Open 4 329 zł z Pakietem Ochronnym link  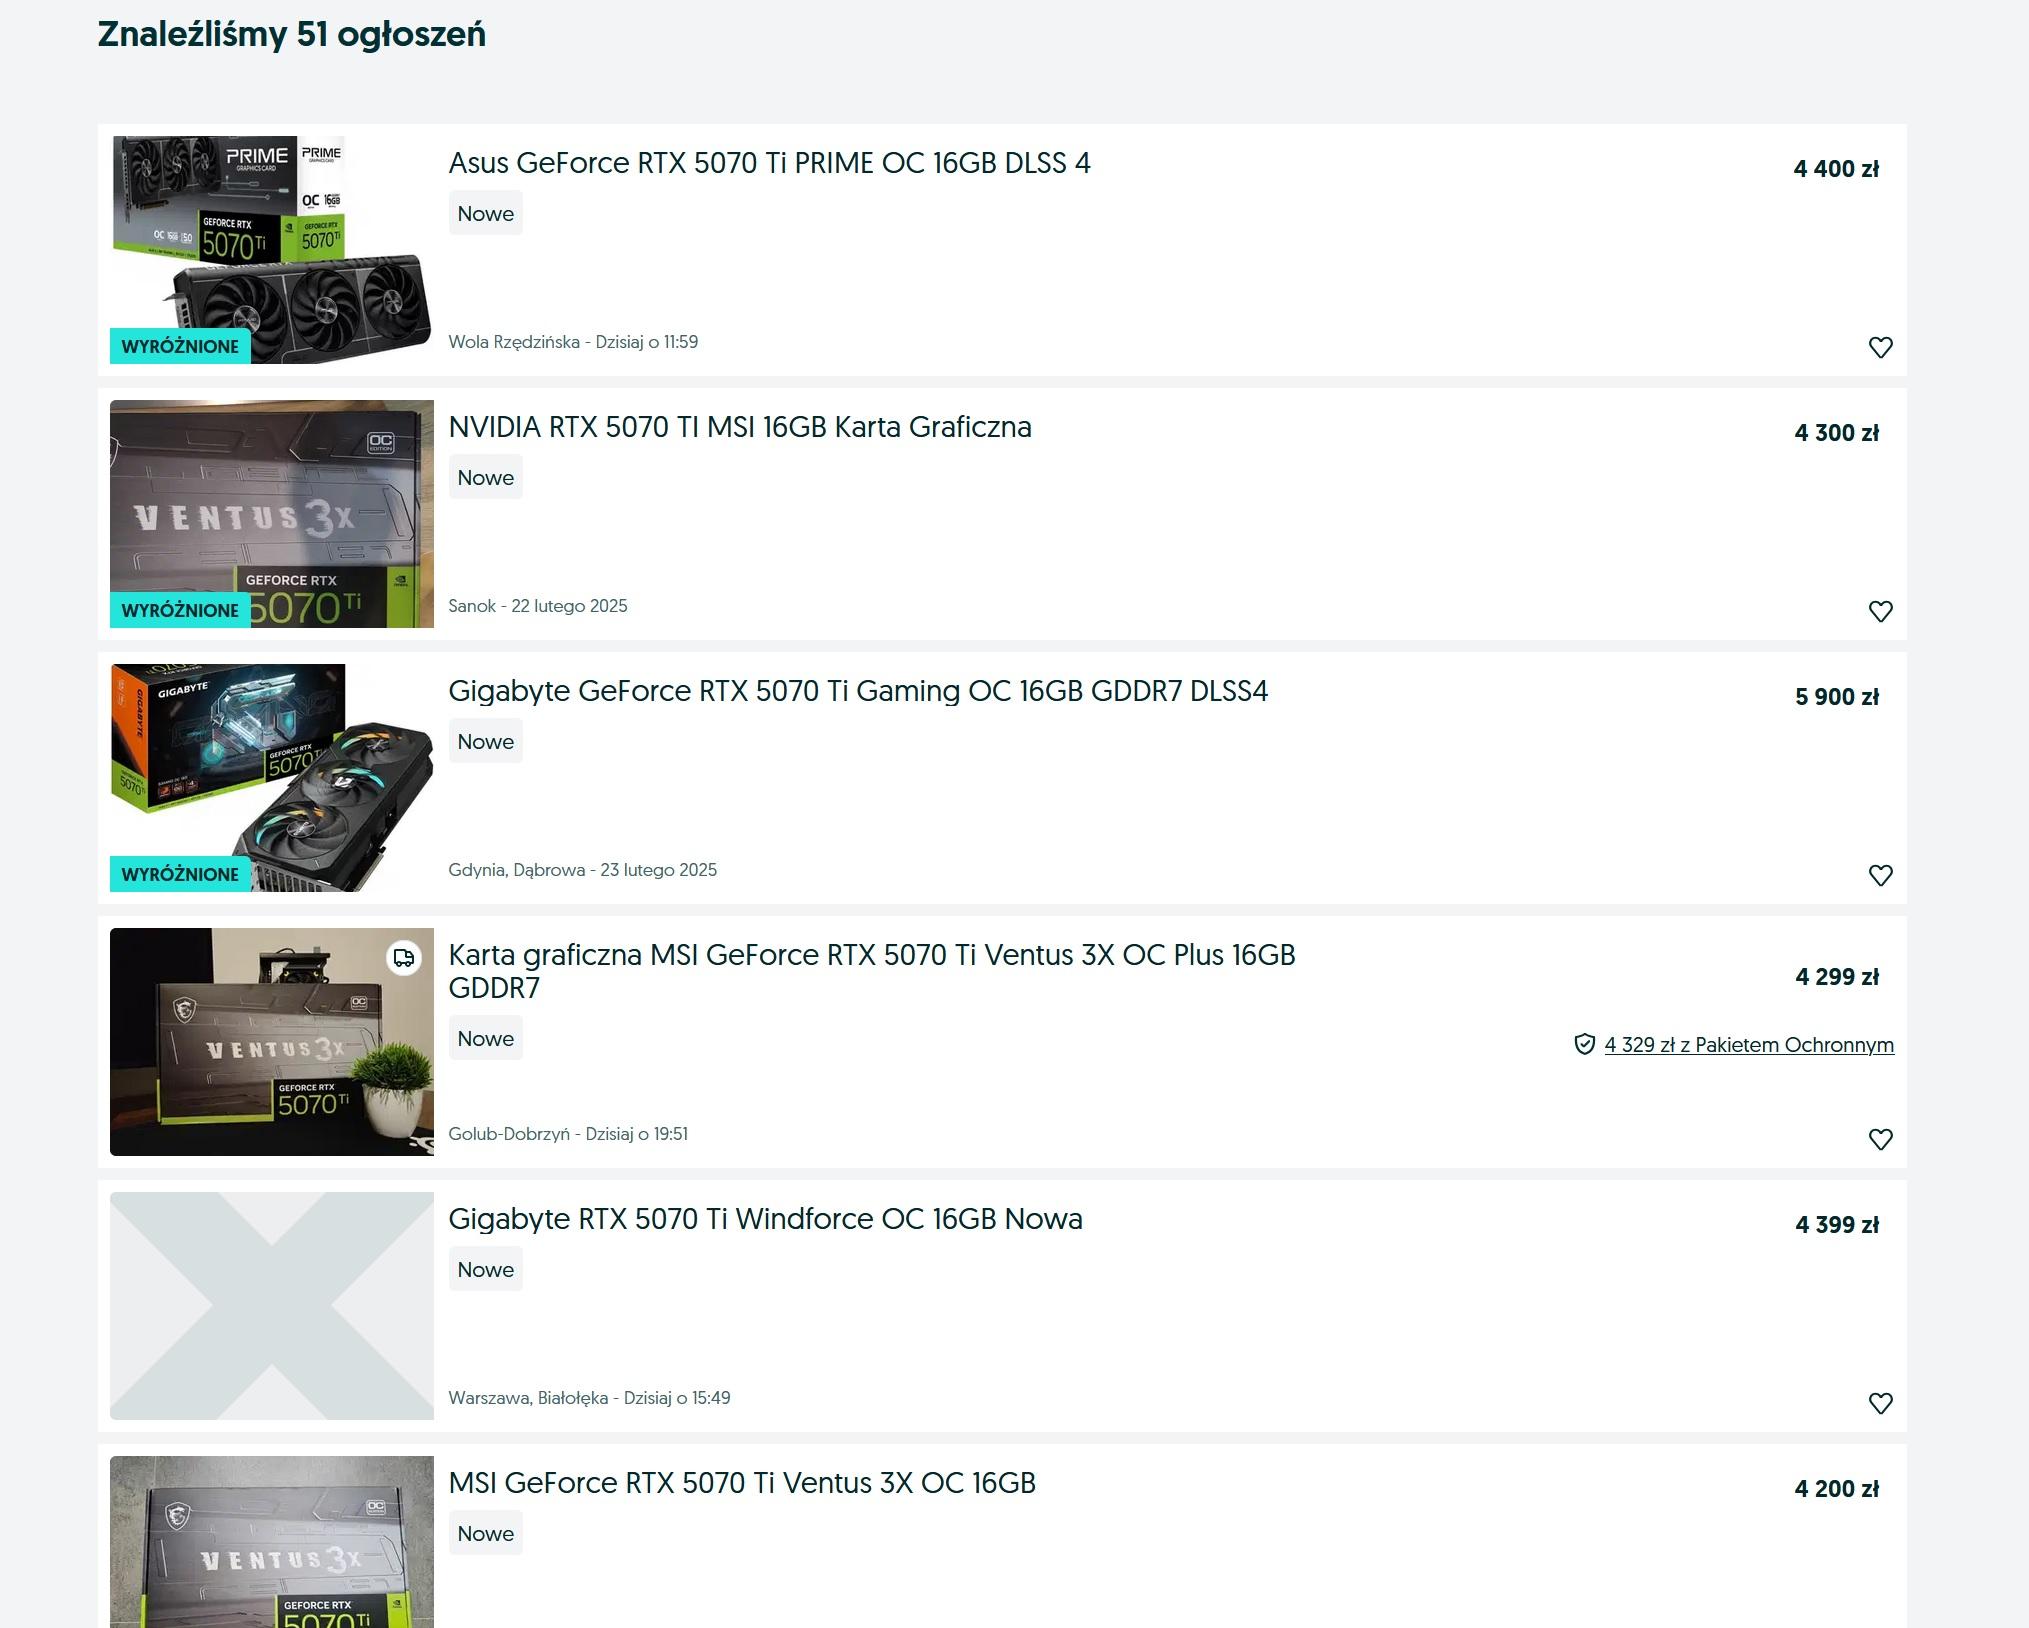coord(1748,1045)
